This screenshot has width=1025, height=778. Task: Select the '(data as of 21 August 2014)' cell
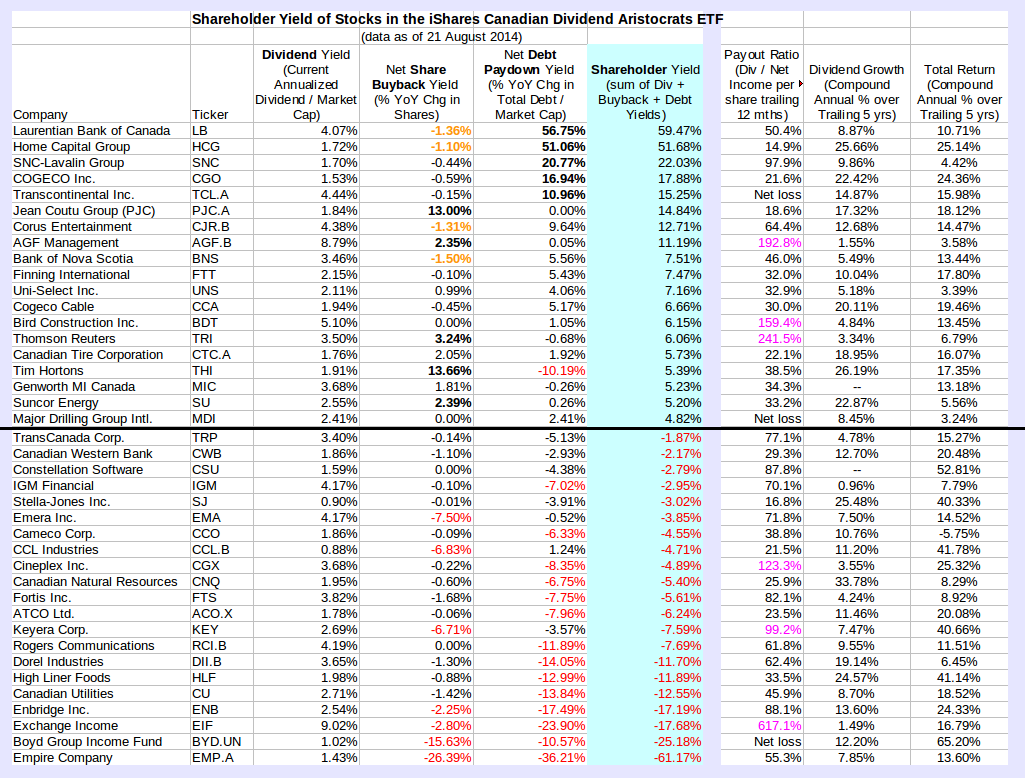[442, 37]
